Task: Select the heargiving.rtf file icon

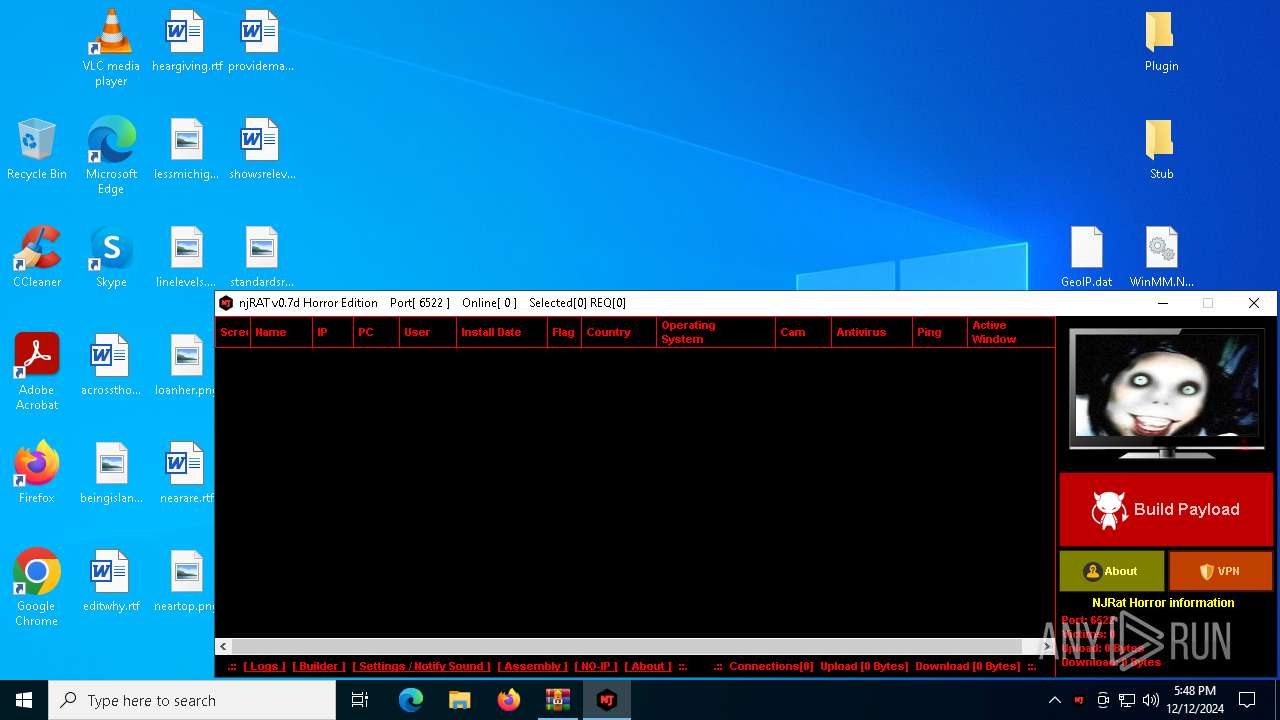Action: coord(186,42)
